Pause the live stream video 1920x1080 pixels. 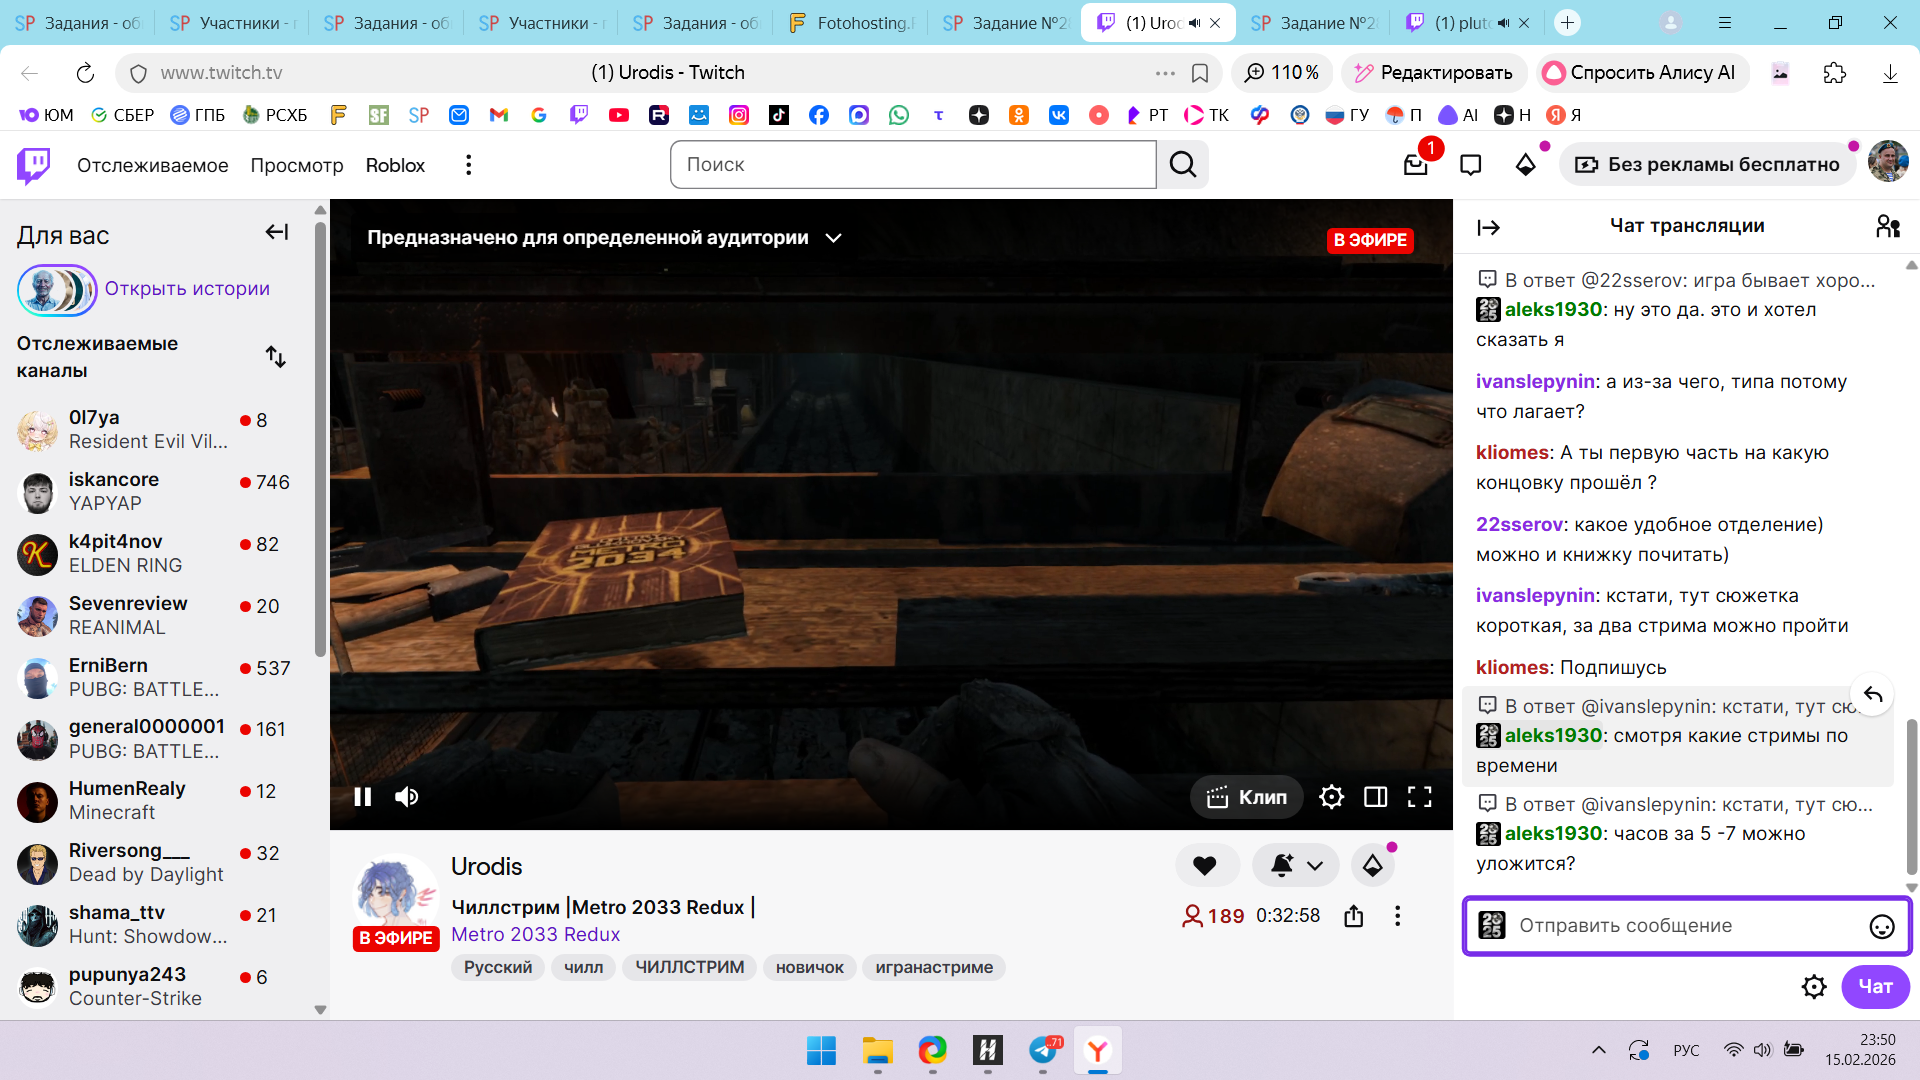click(363, 797)
